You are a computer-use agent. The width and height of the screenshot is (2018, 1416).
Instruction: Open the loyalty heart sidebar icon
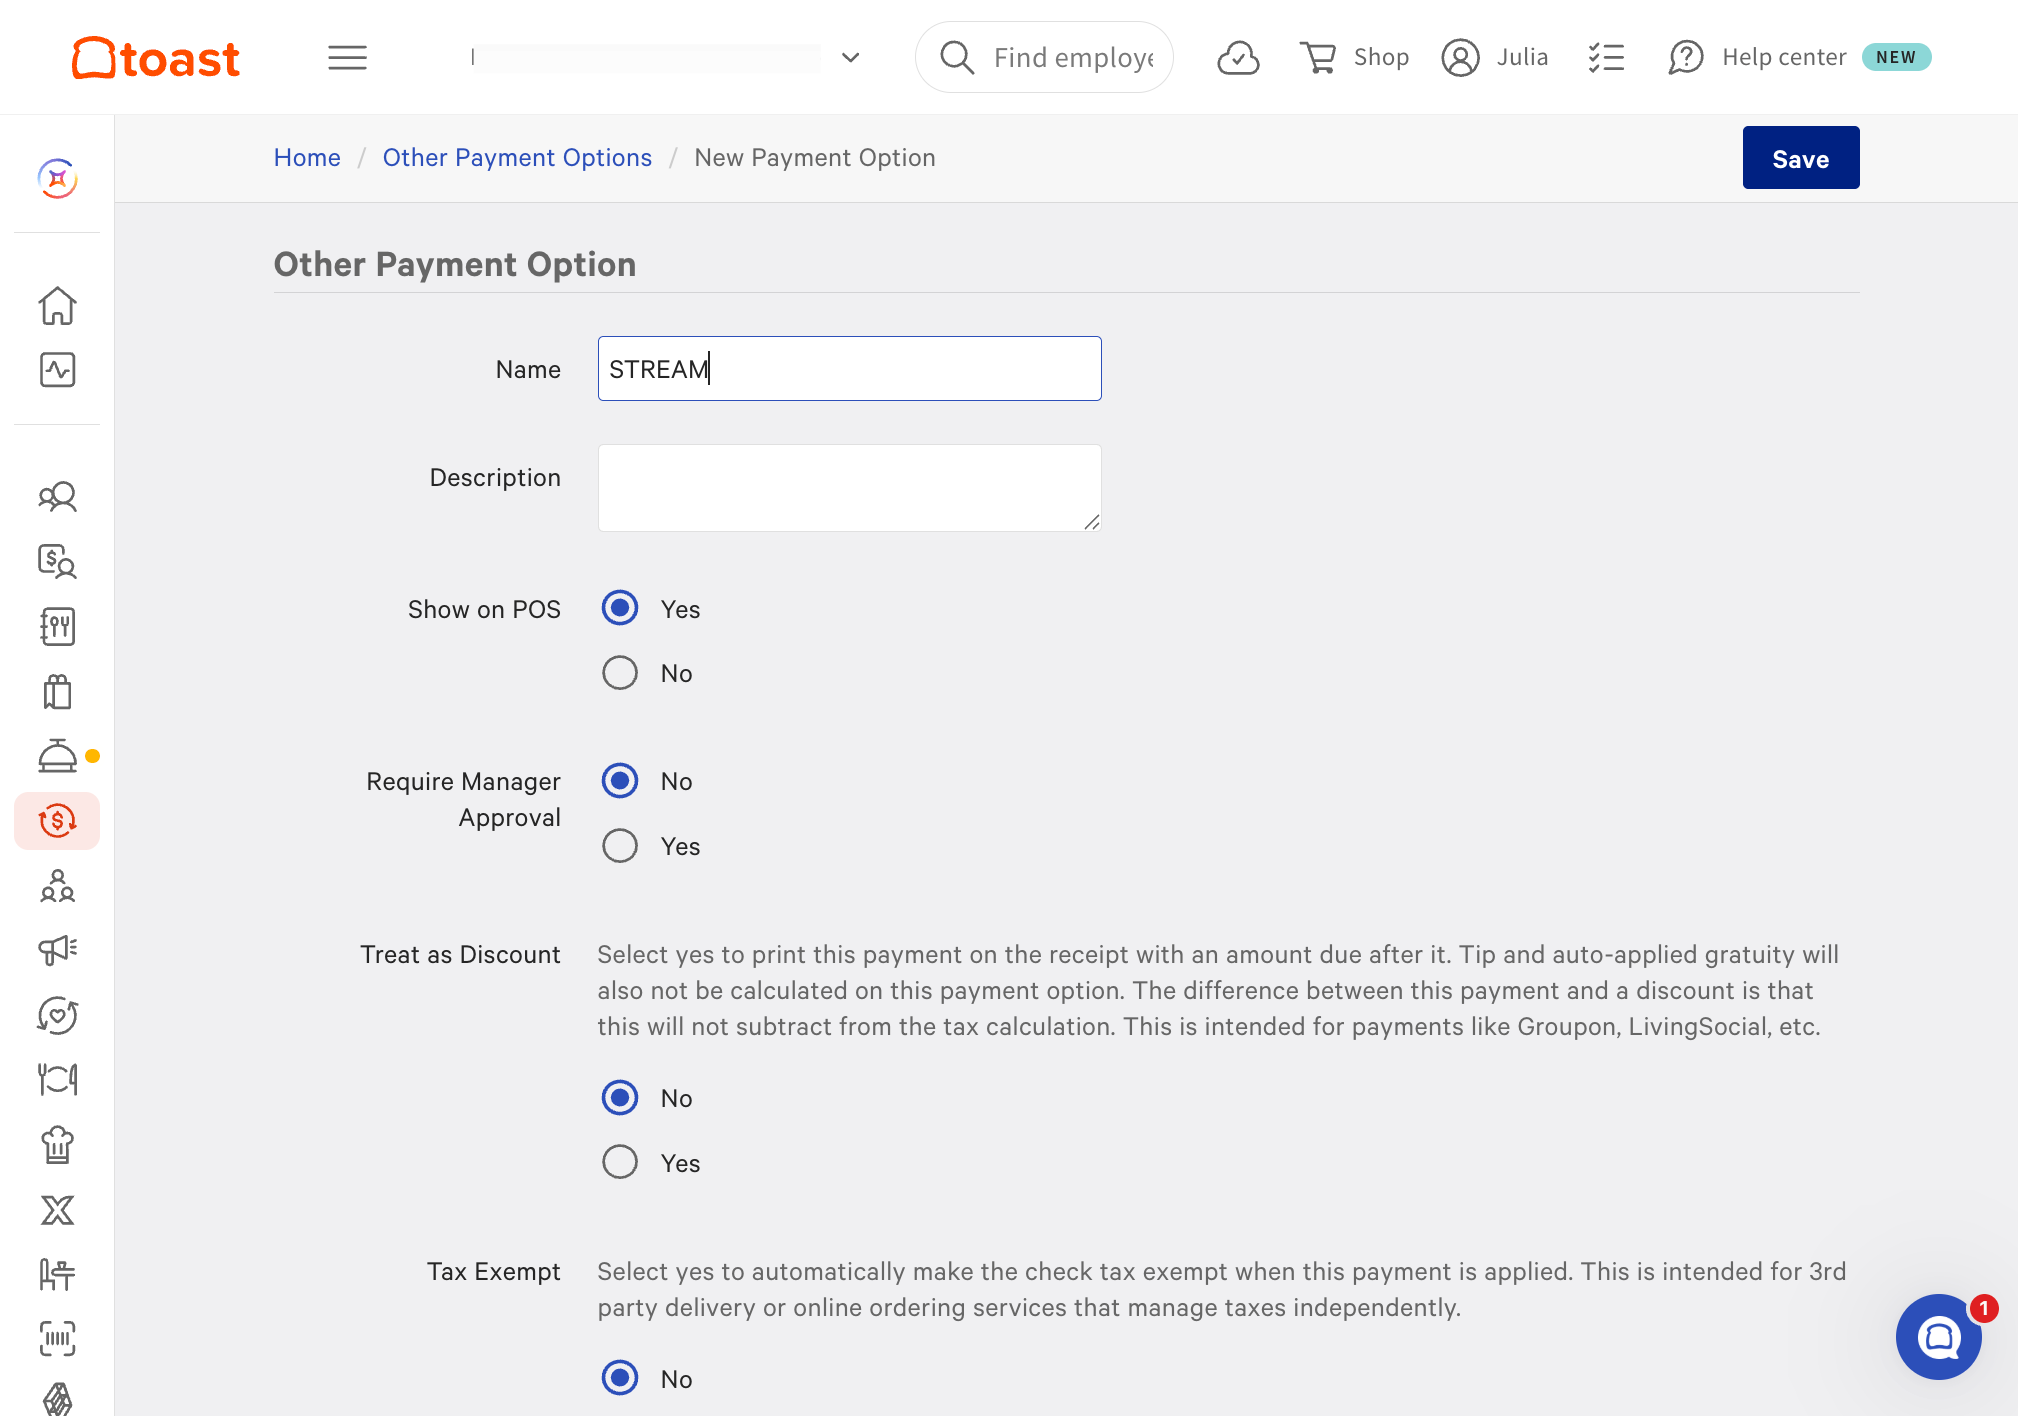coord(57,1015)
